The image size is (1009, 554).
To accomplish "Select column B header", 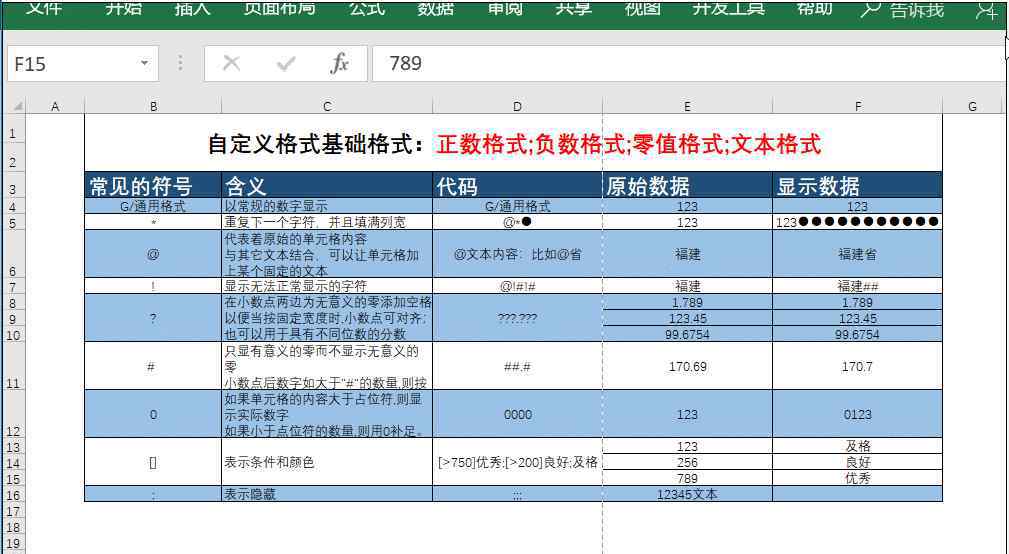I will tap(153, 106).
